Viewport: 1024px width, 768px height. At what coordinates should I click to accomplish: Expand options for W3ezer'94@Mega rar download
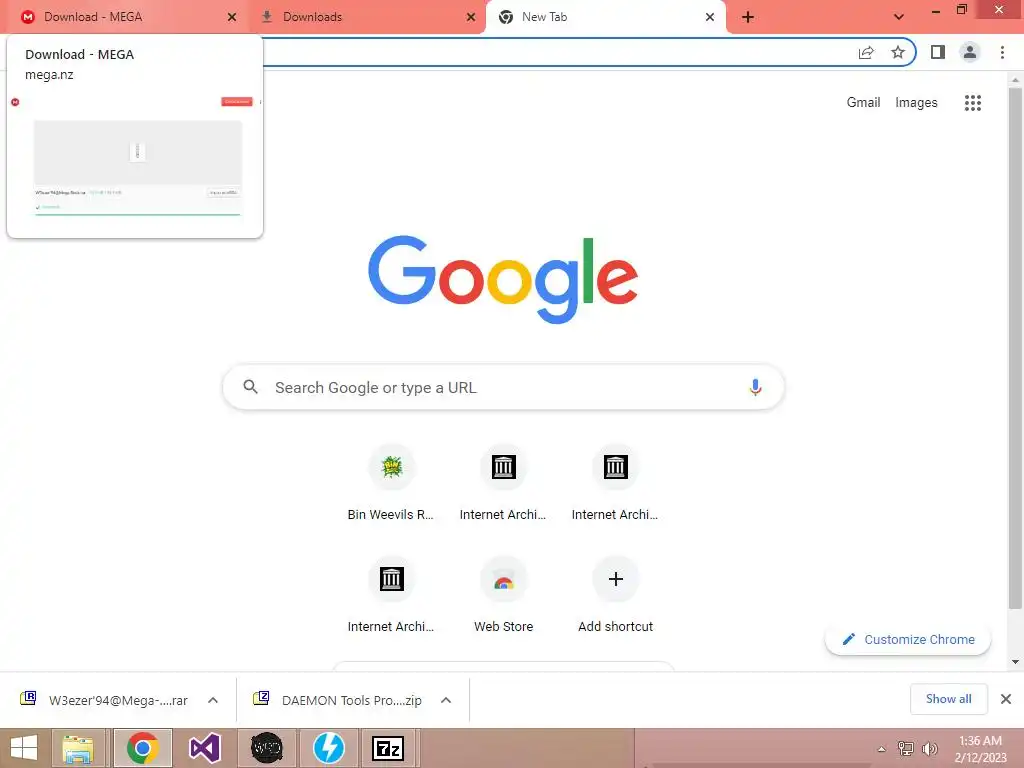[213, 700]
